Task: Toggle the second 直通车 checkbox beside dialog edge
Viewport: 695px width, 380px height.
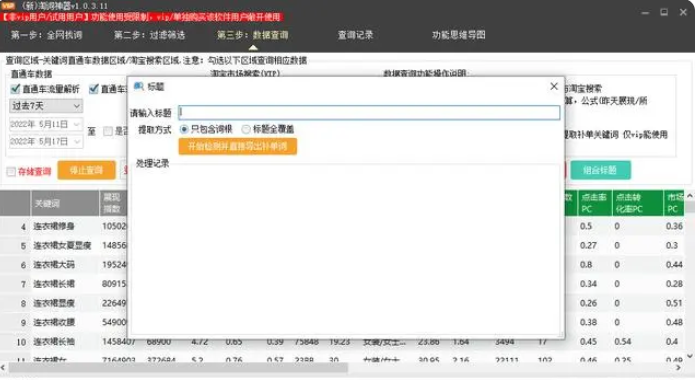Action: (x=94, y=89)
